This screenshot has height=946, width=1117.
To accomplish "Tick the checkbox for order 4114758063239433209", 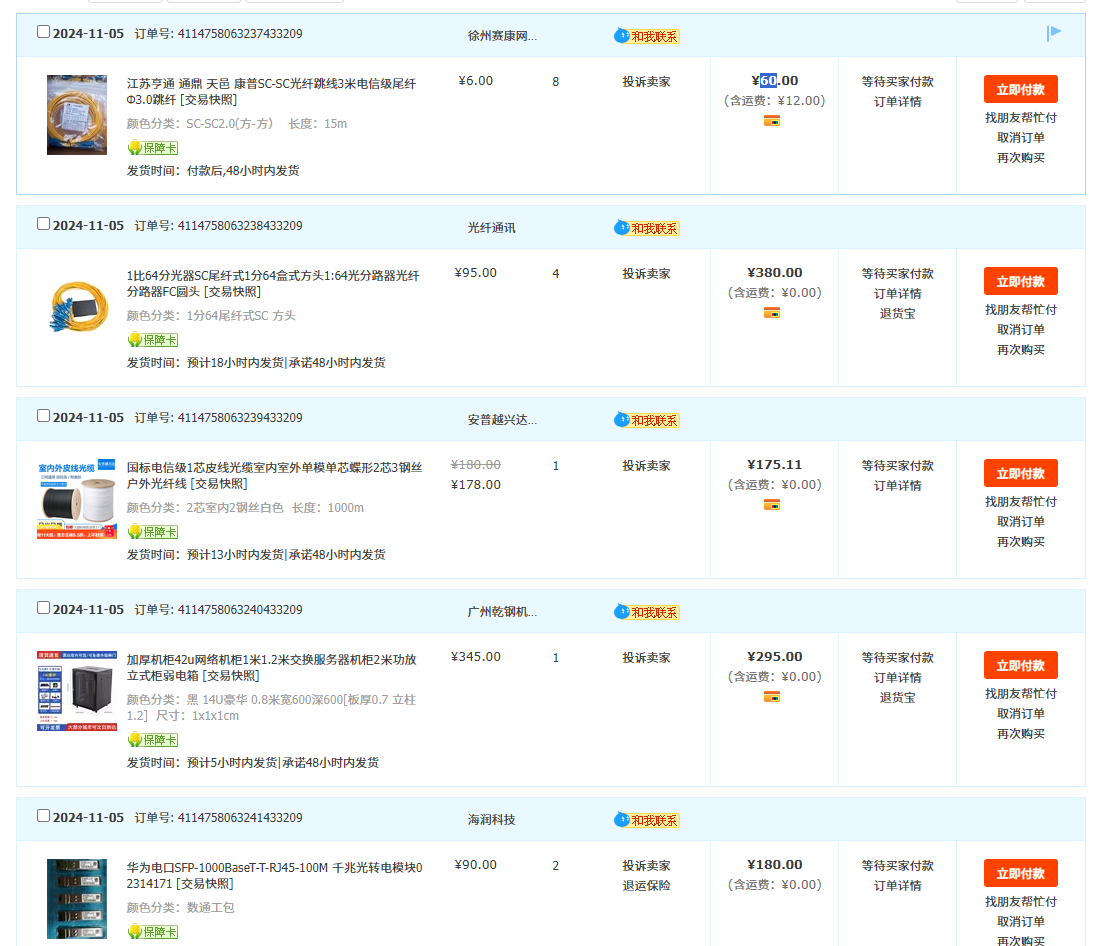I will pyautogui.click(x=43, y=416).
